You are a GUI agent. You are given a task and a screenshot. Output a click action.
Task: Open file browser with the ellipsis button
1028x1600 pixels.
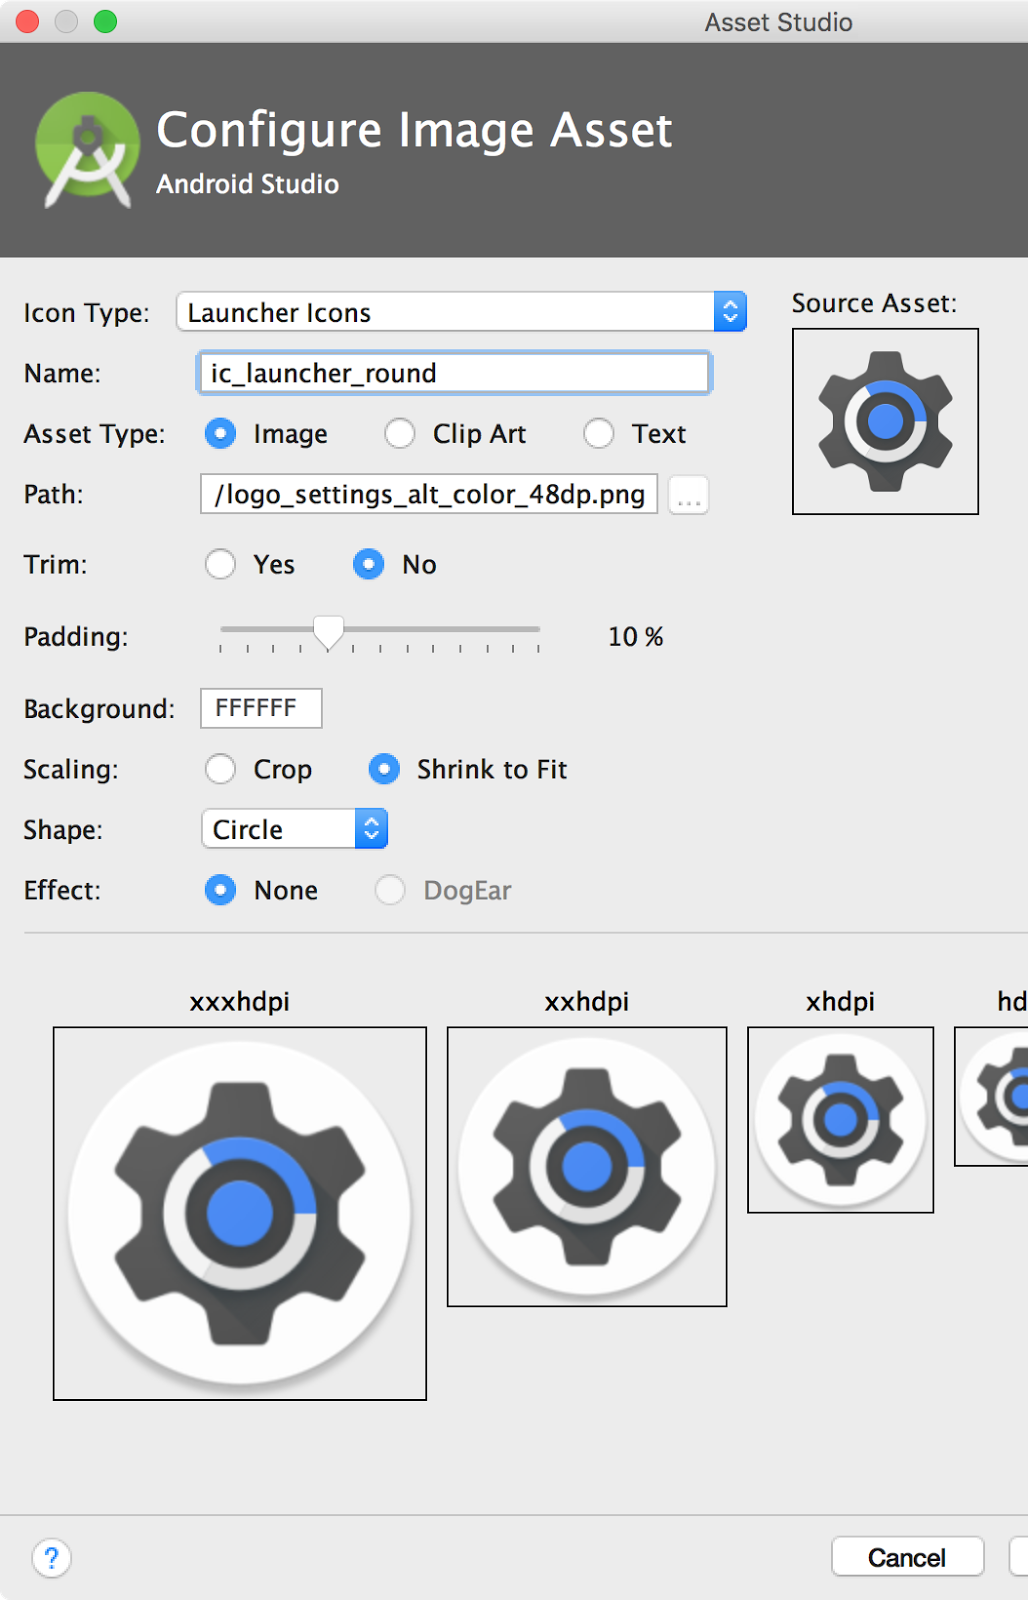[x=687, y=494]
